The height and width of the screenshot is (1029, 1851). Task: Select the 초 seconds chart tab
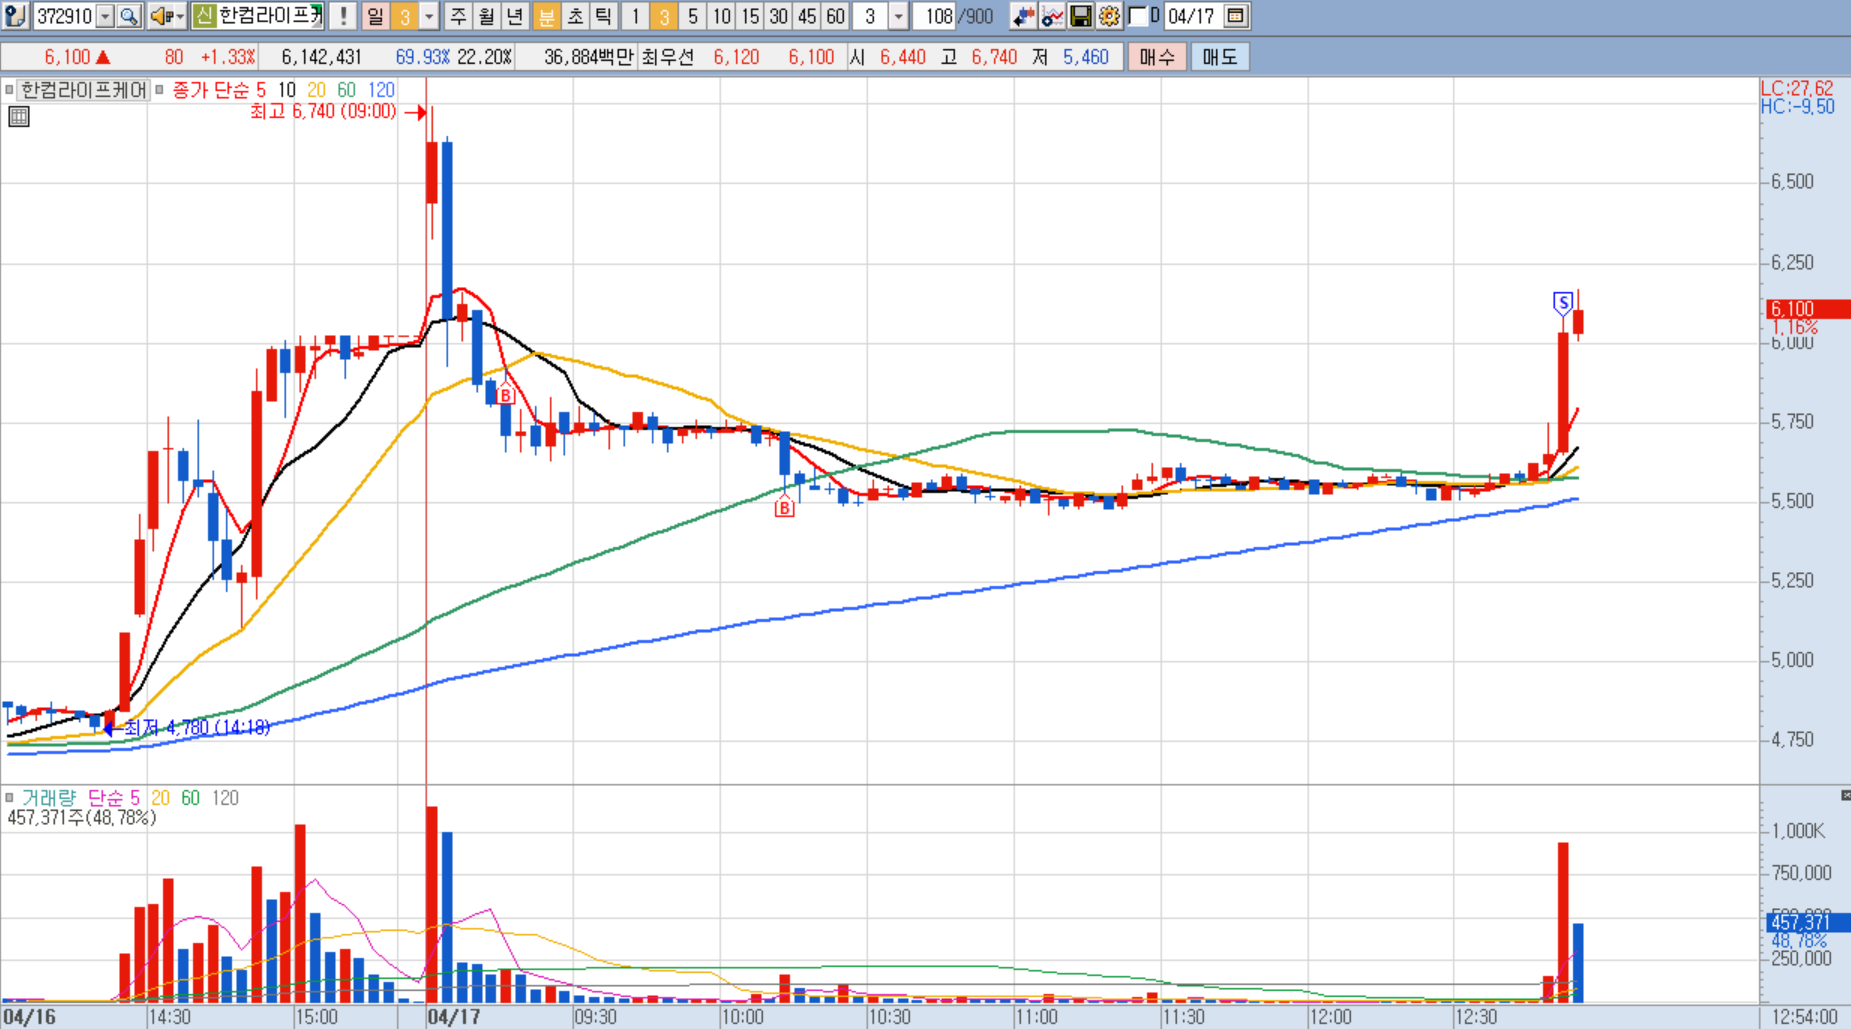click(575, 16)
